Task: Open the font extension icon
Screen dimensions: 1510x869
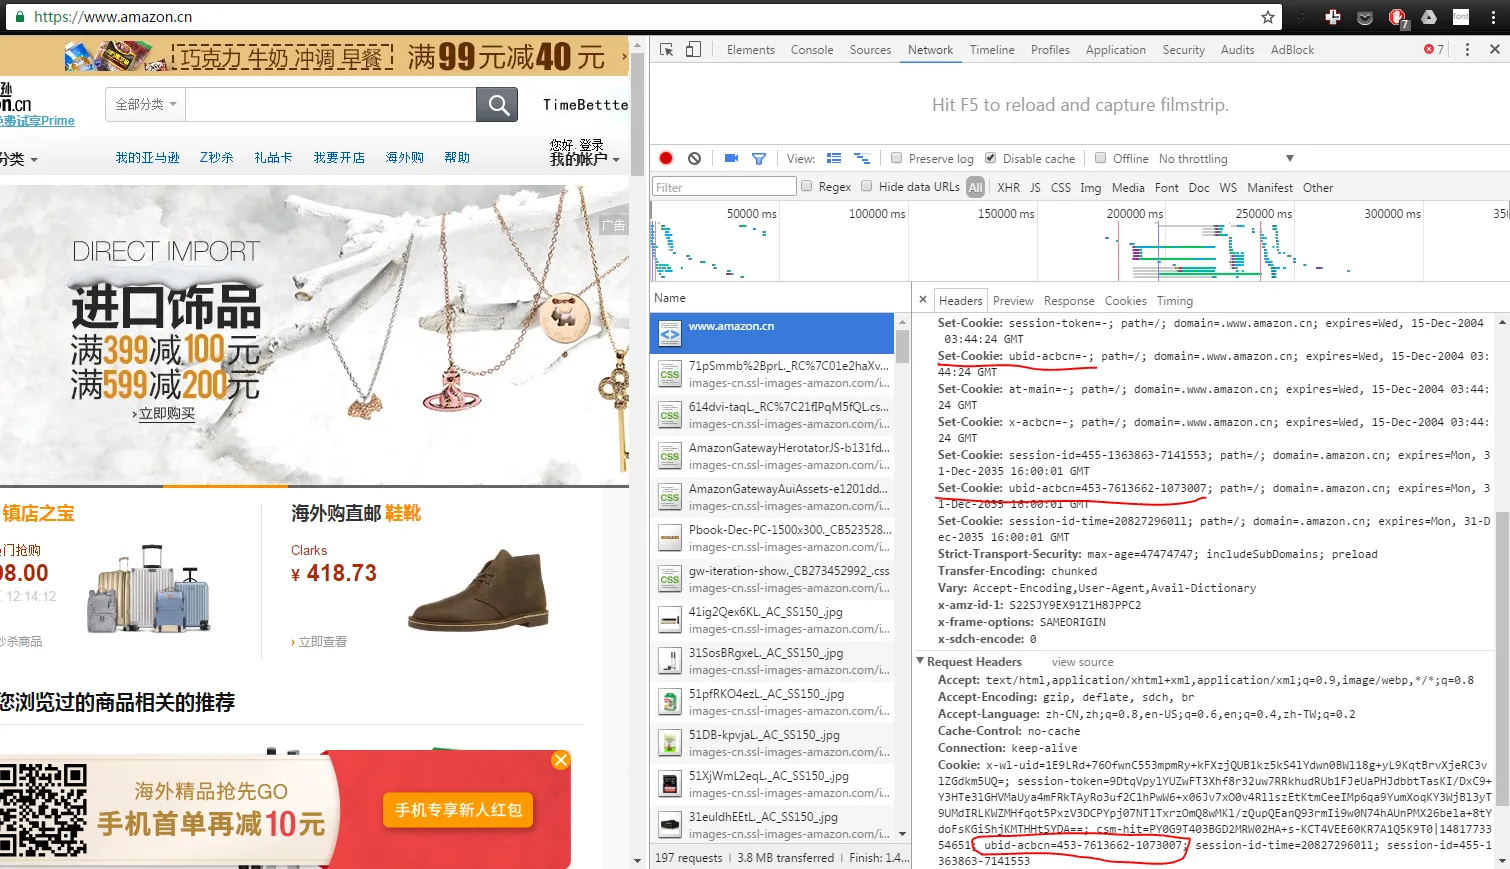Action: coord(1461,17)
